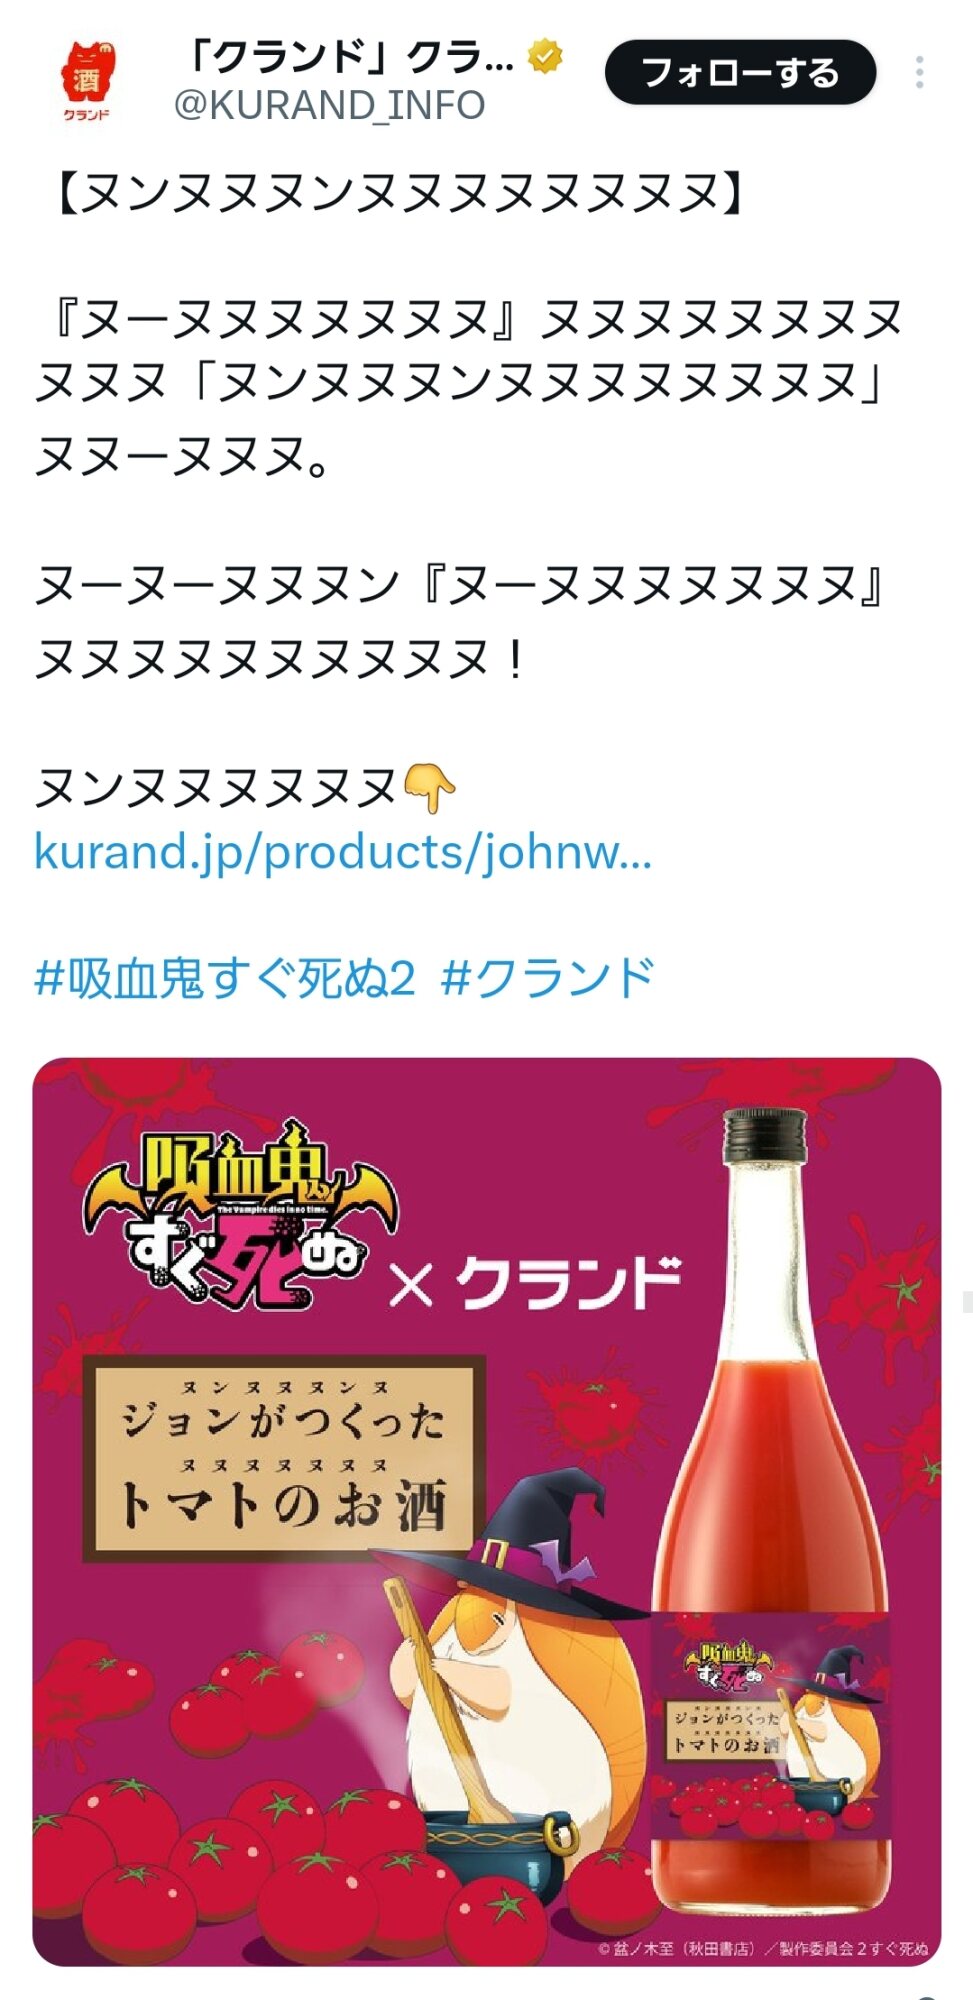The height and width of the screenshot is (2000, 973).
Task: Tap the フォローする follow button
Action: point(740,73)
